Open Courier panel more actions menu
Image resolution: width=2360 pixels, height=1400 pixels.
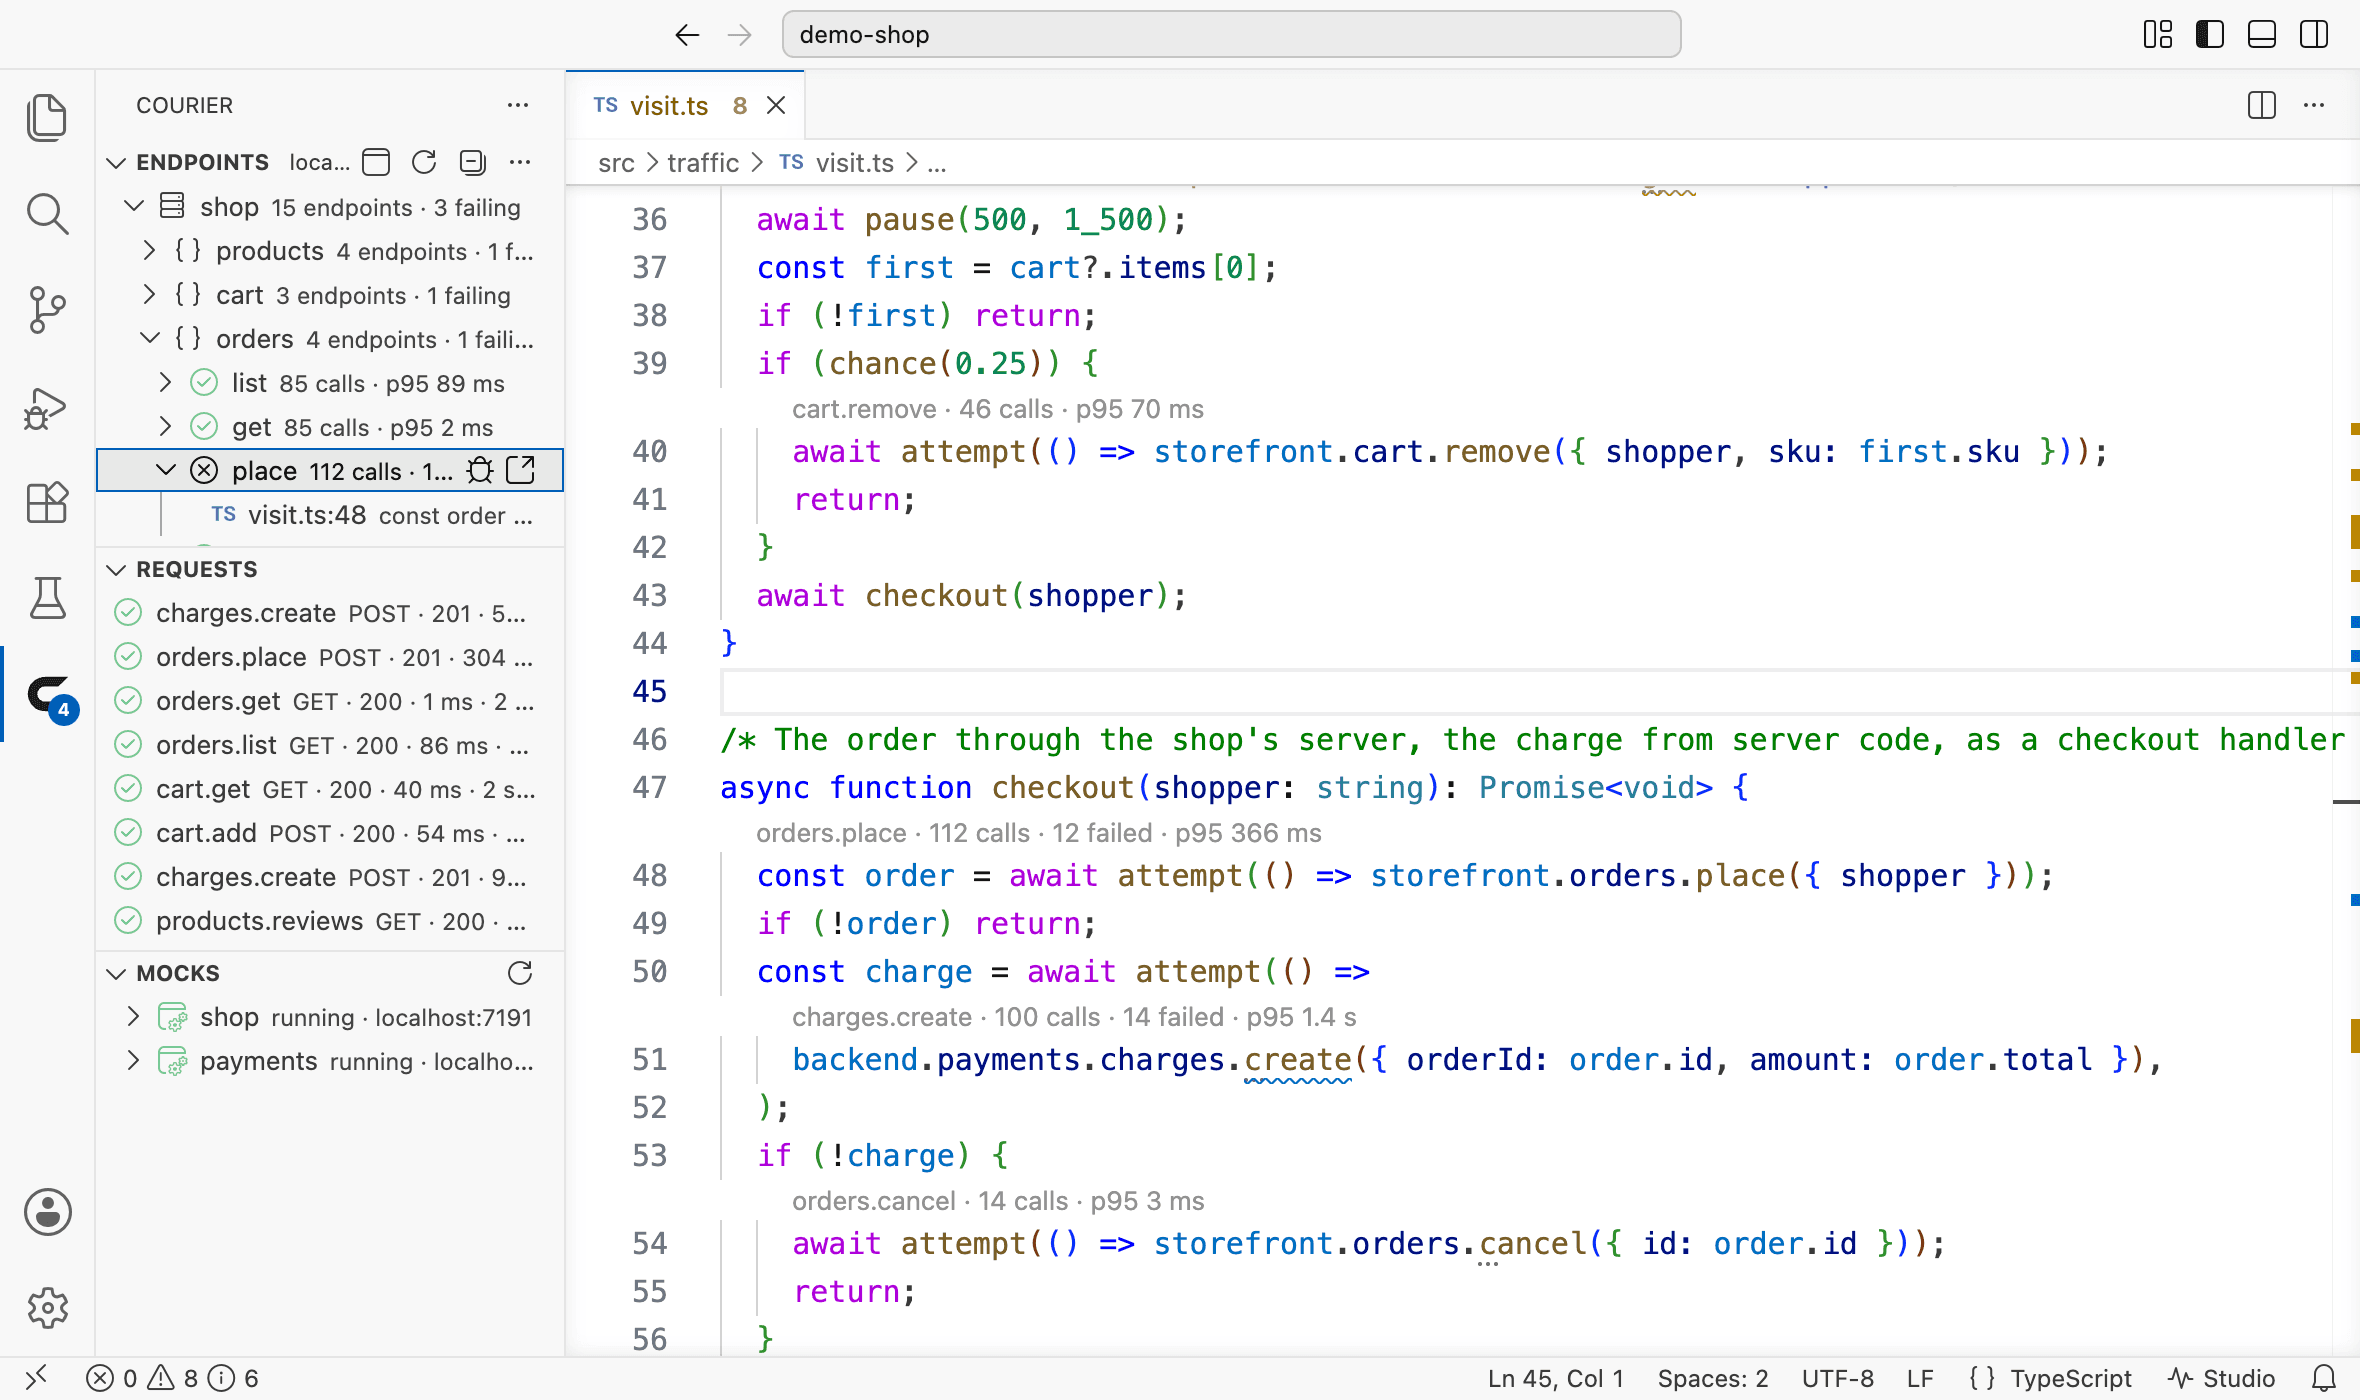pyautogui.click(x=518, y=105)
